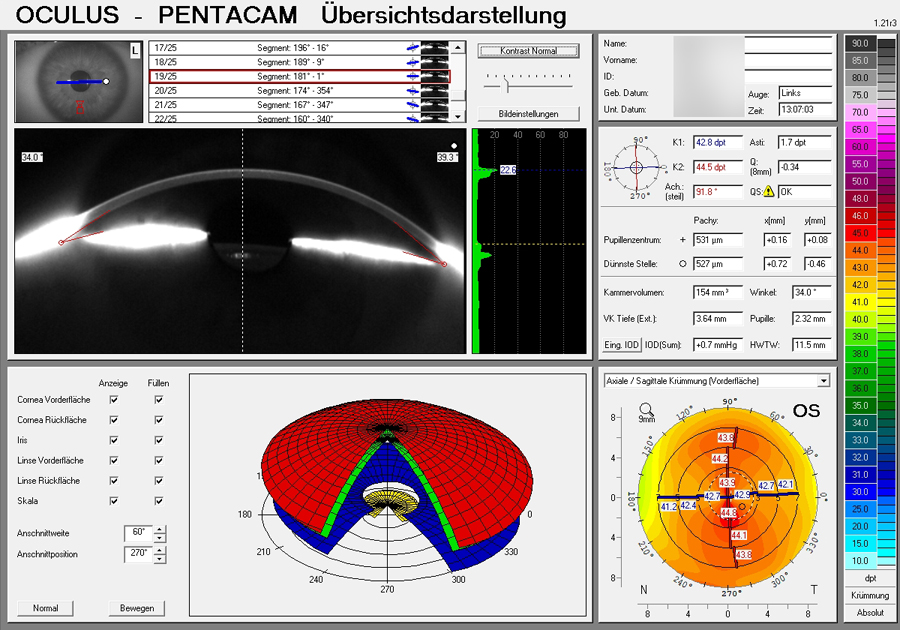
Task: Click the Kontrast Normal button
Action: pos(528,51)
